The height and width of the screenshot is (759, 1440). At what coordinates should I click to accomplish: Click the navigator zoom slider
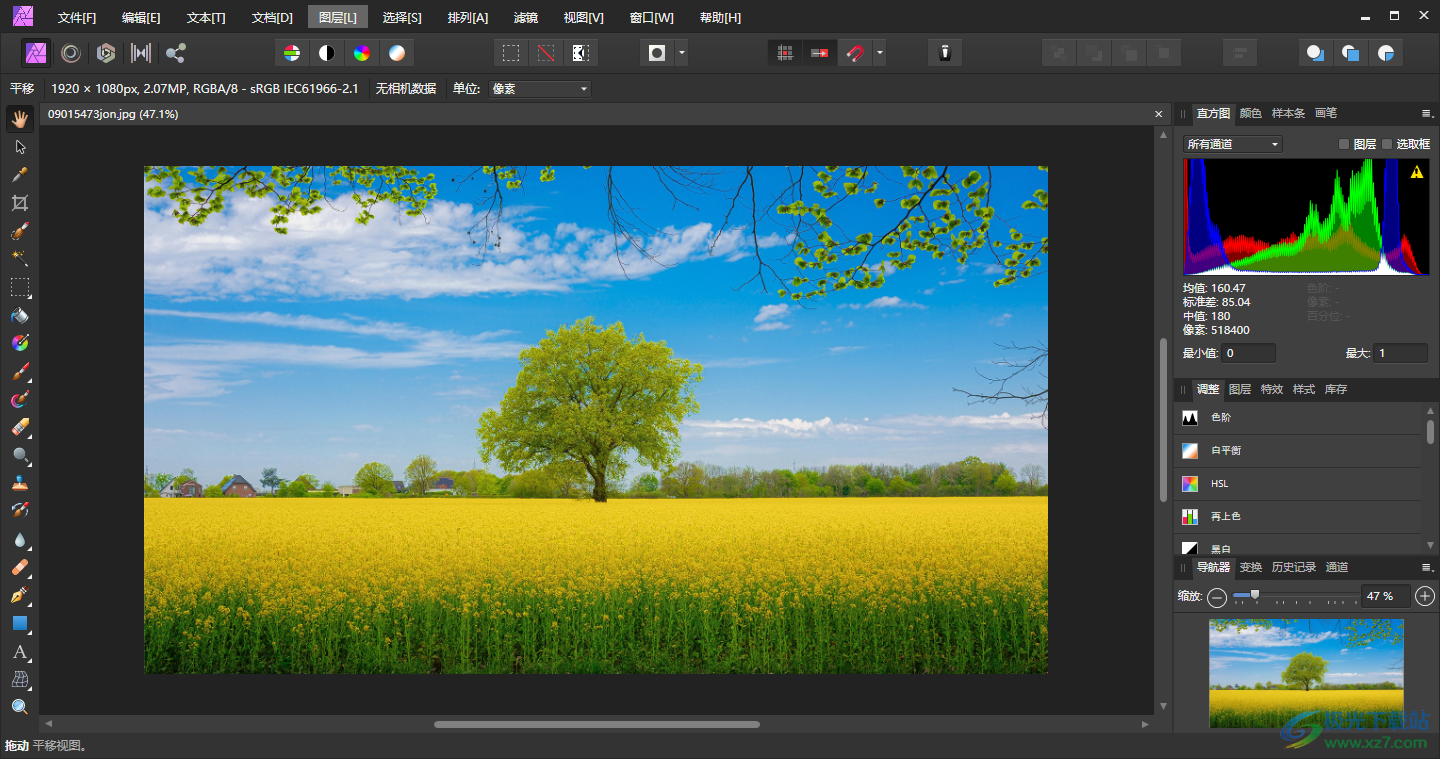click(1255, 595)
